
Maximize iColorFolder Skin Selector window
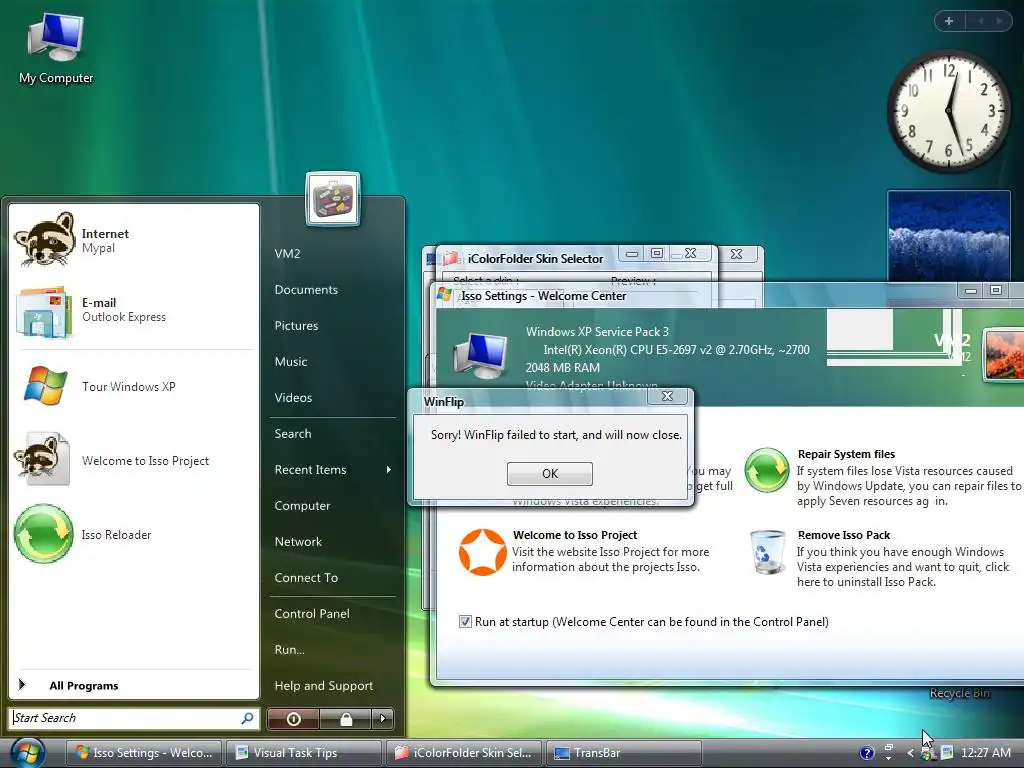coord(657,253)
